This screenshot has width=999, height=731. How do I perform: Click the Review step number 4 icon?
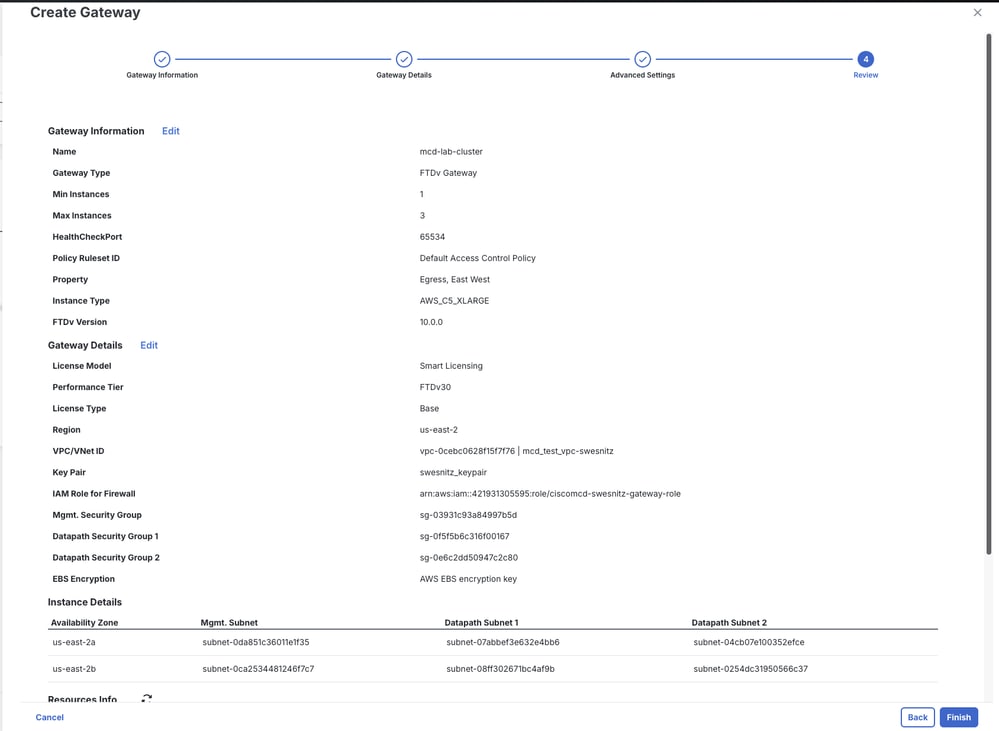point(865,59)
